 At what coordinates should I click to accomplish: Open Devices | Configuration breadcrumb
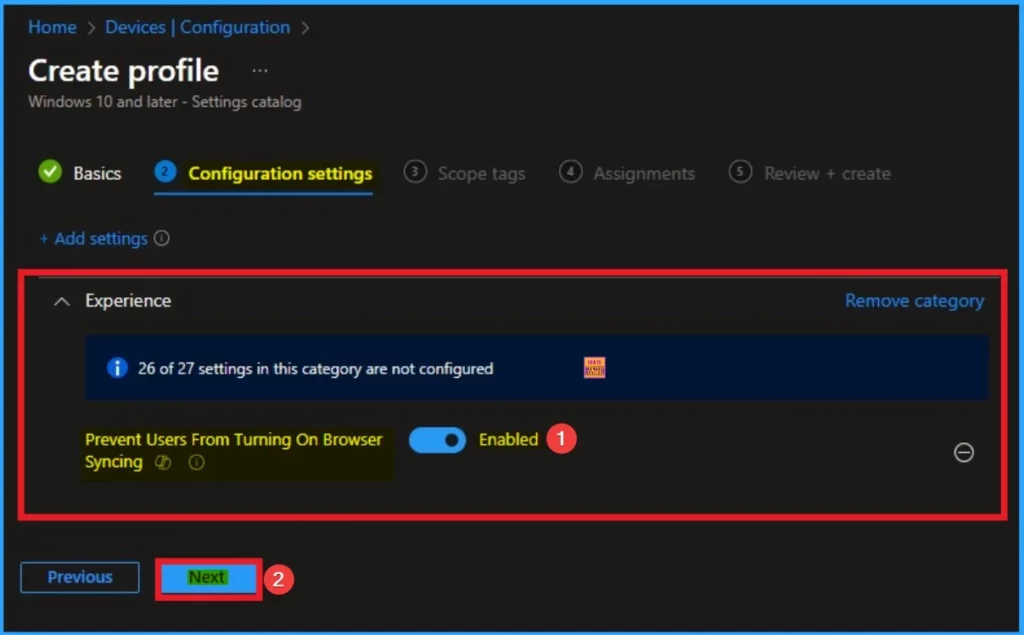point(197,27)
